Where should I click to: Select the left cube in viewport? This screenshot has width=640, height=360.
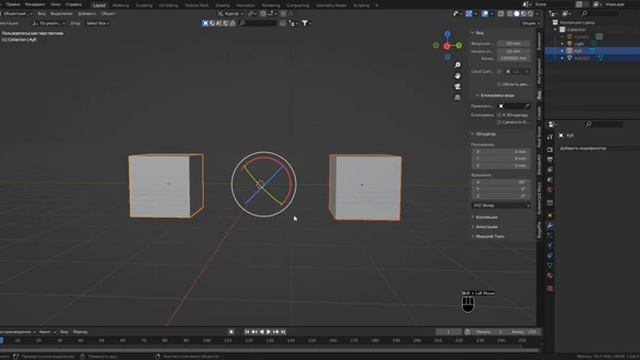pyautogui.click(x=166, y=186)
